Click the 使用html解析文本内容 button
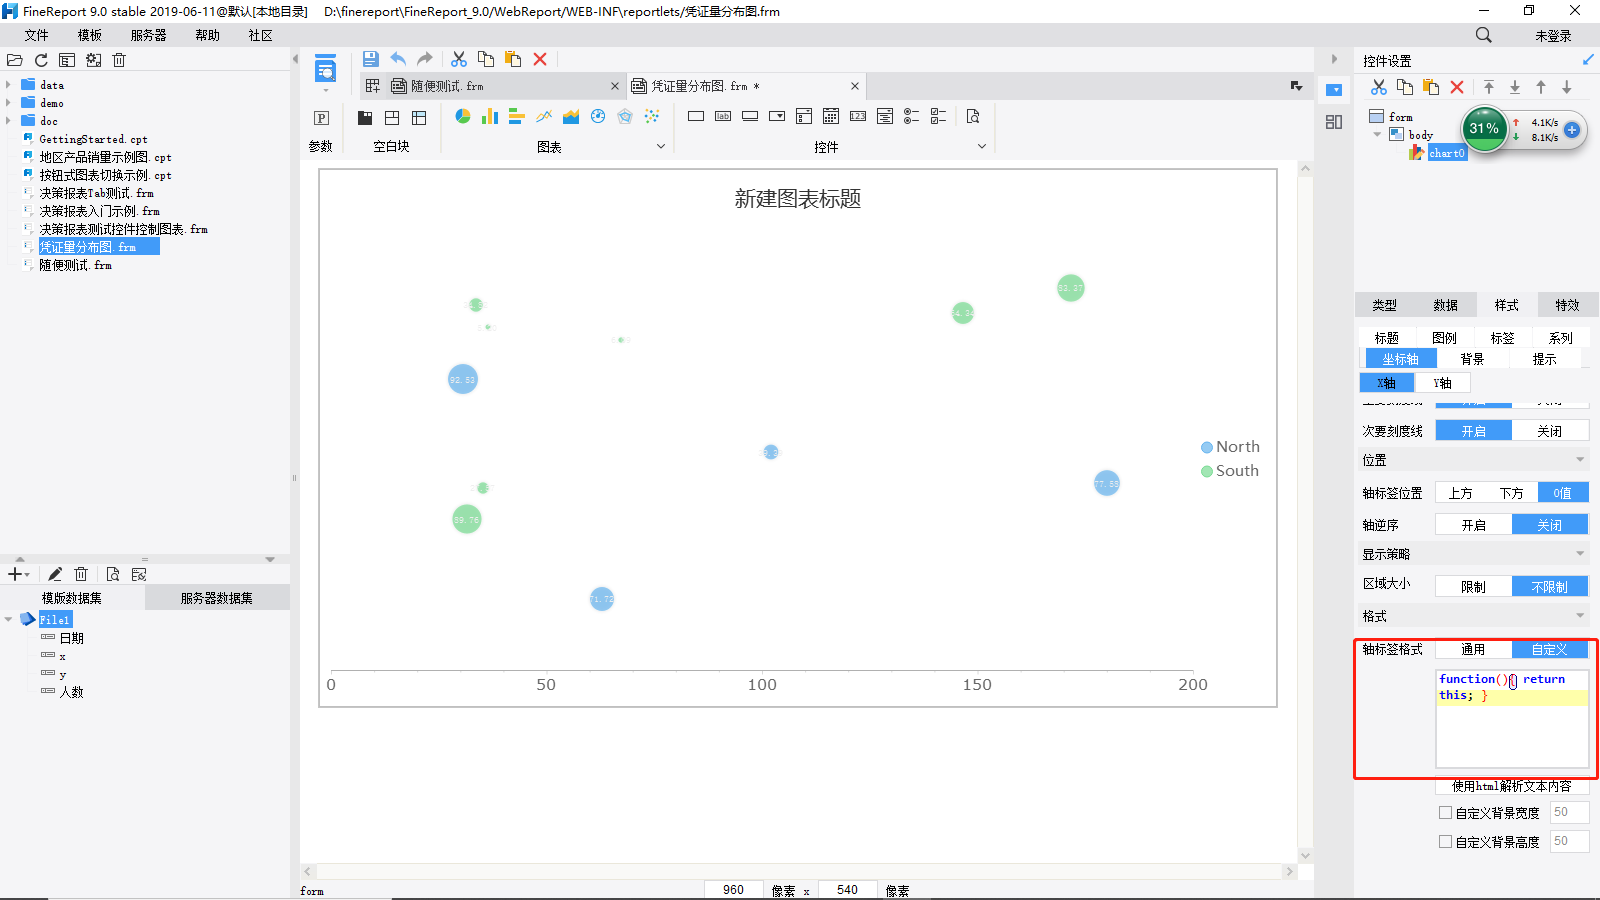Viewport: 1600px width, 900px height. pos(1512,786)
